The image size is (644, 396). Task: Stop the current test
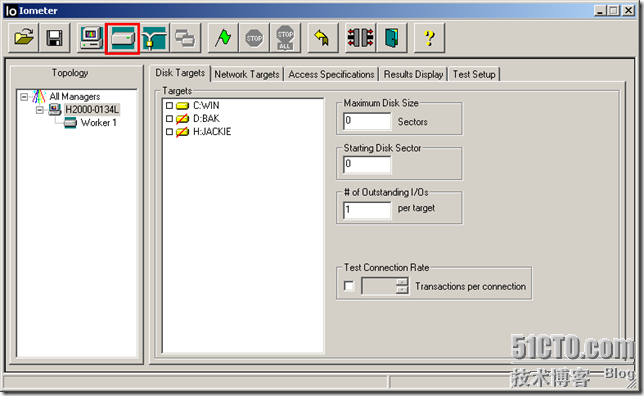coord(254,38)
